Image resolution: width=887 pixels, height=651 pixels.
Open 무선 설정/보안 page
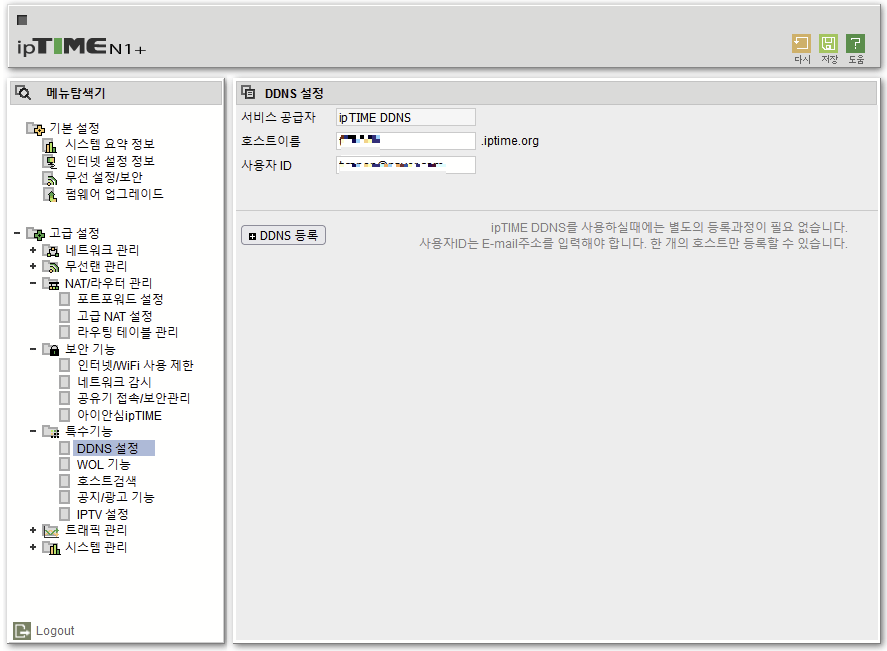(x=104, y=178)
